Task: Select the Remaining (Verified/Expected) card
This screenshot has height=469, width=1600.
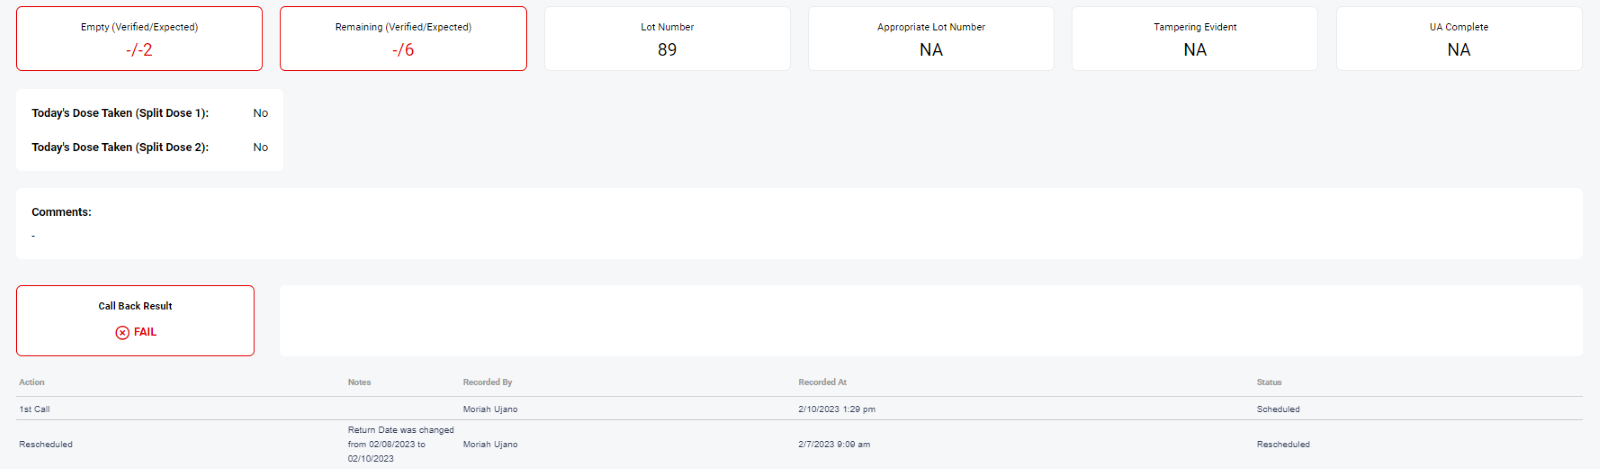Action: click(403, 39)
